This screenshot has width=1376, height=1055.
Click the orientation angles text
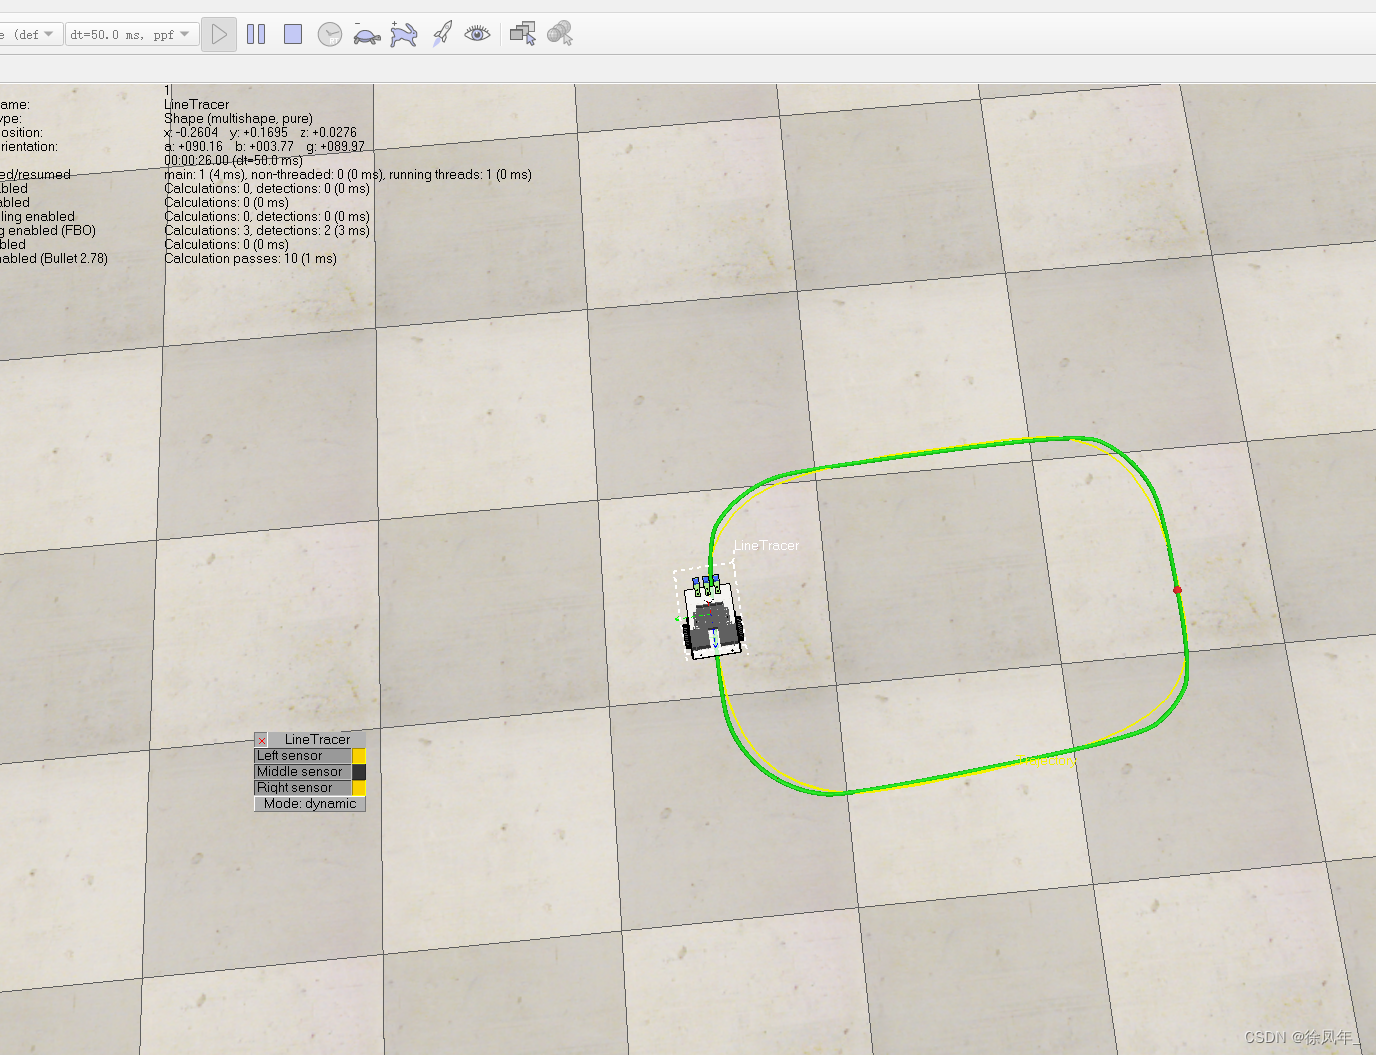click(x=264, y=146)
